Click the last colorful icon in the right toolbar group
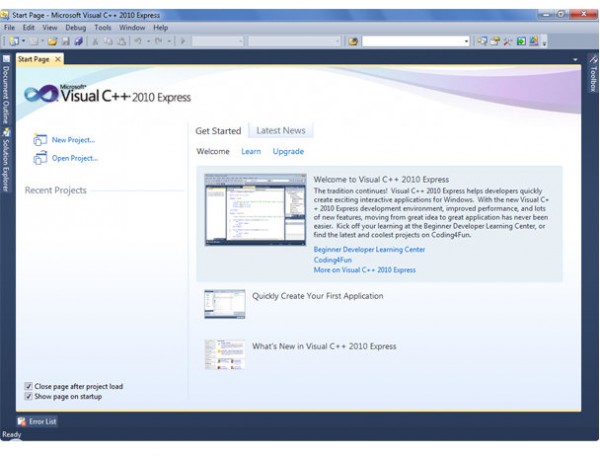 [534, 41]
